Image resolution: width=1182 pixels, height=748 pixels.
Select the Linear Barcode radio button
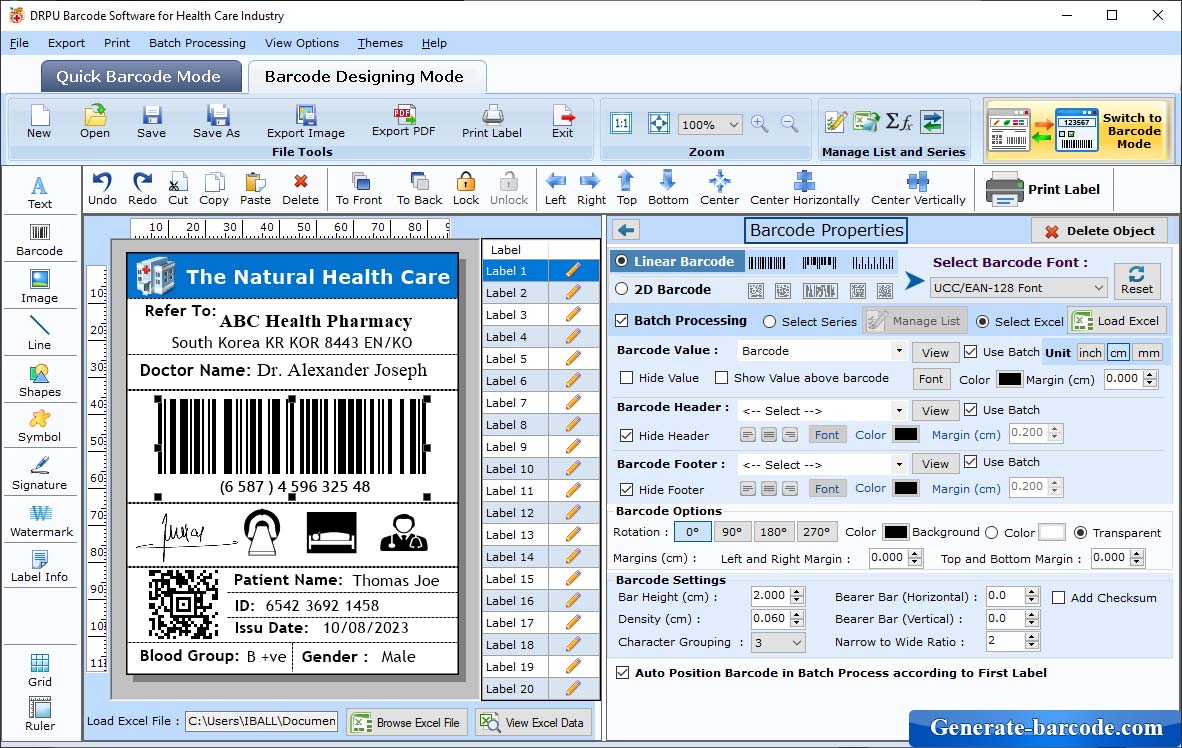tap(622, 261)
